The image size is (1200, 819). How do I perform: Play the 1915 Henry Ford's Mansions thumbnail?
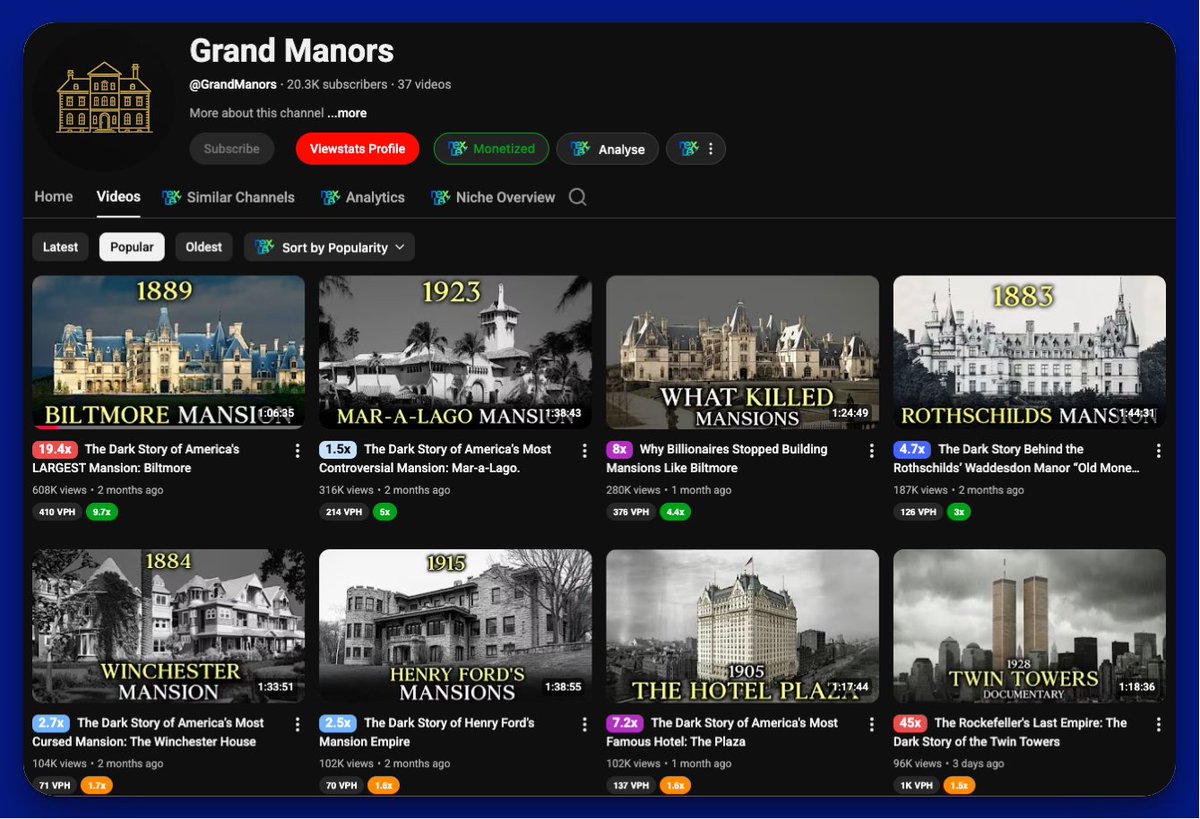(x=455, y=626)
